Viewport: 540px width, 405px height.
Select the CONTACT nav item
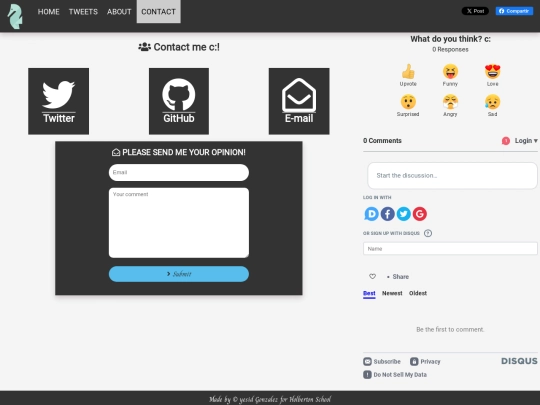[x=158, y=12]
